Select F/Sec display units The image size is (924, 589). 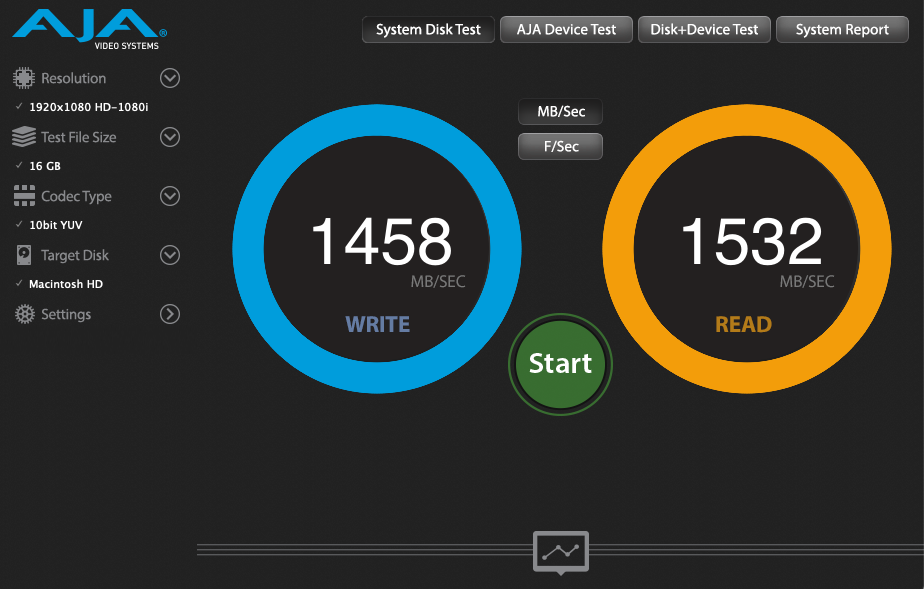coord(560,147)
